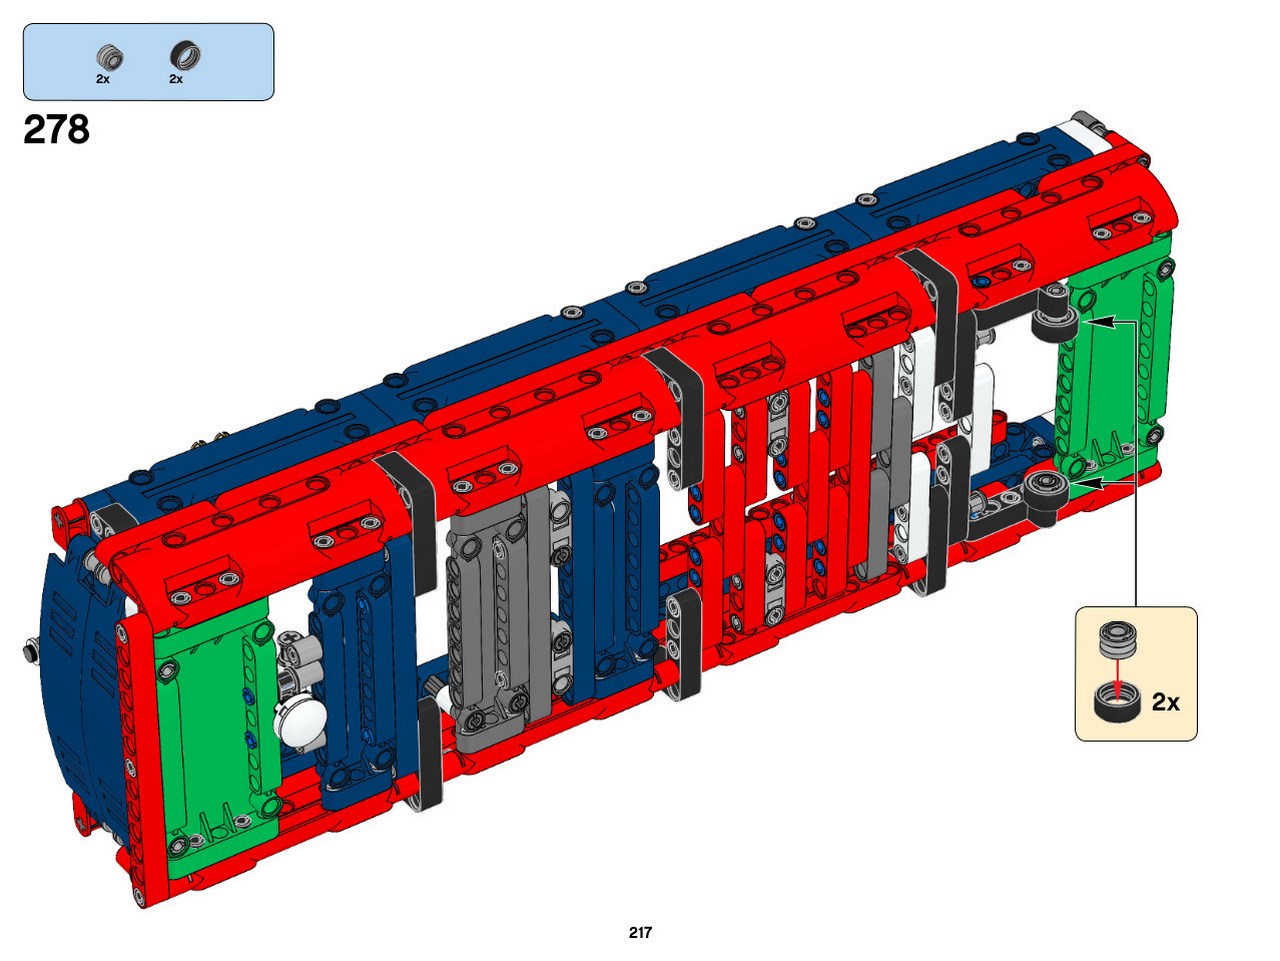Viewport: 1280px width, 961px height.
Task: Click the 2x label under black tire
Action: pyautogui.click(x=176, y=79)
